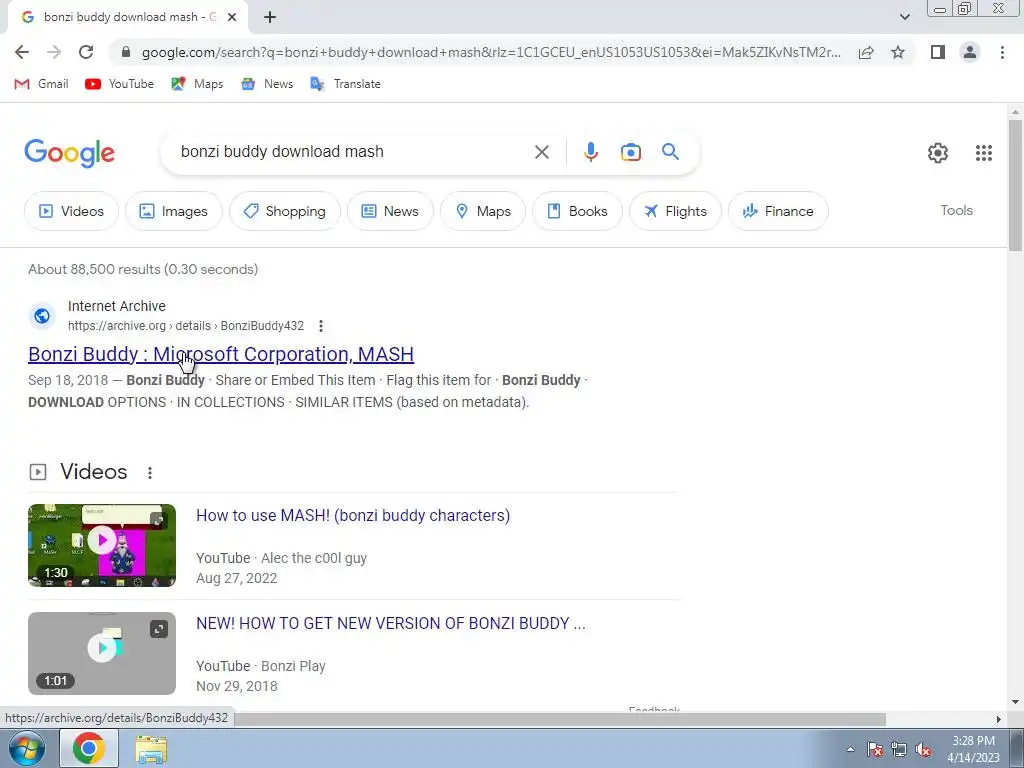
Task: Show hidden system tray icons
Action: pyautogui.click(x=850, y=749)
